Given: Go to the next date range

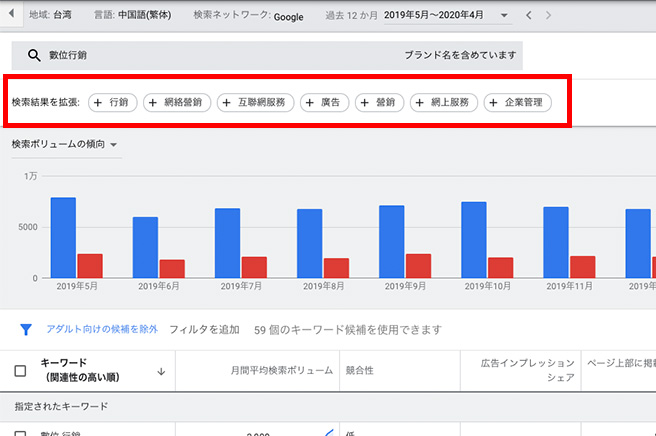Looking at the screenshot, I should (x=548, y=15).
